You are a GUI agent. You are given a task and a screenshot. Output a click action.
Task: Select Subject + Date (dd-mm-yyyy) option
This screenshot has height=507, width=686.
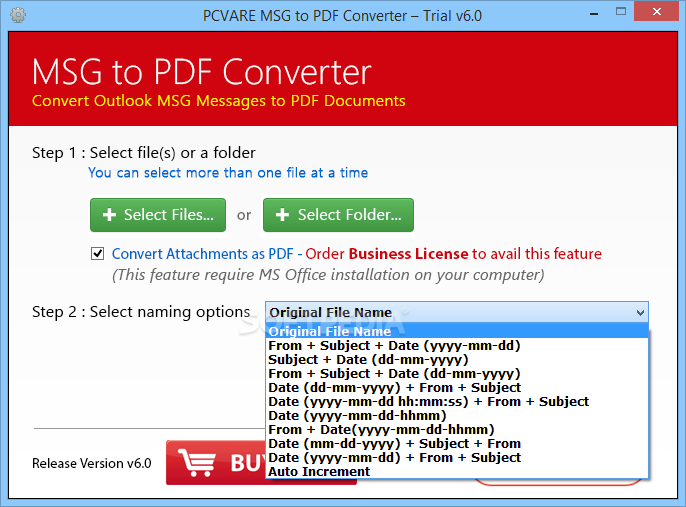[x=457, y=360]
